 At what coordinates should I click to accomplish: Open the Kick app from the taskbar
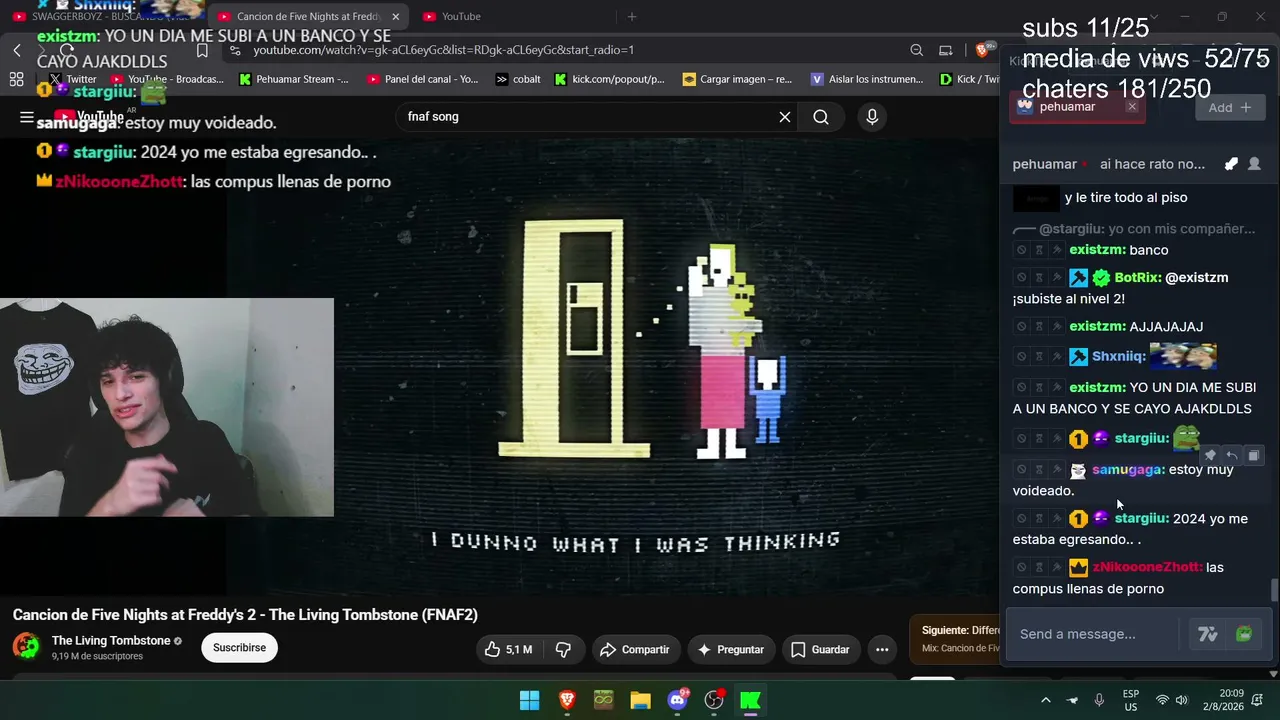[x=750, y=700]
